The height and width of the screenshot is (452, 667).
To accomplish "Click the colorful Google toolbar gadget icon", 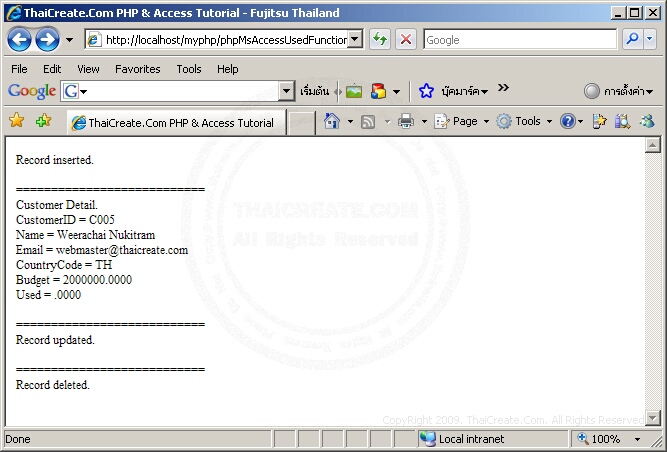I will pyautogui.click(x=378, y=91).
